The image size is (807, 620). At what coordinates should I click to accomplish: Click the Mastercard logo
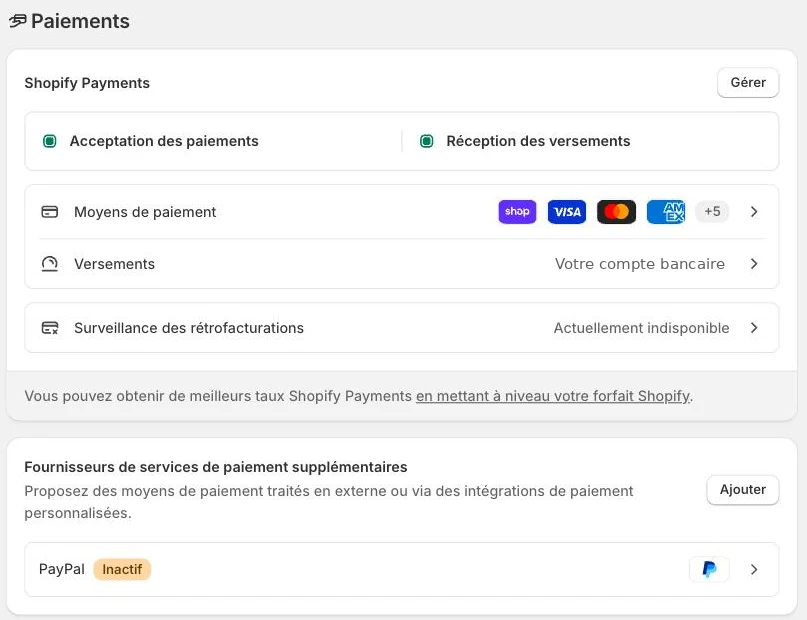pyautogui.click(x=616, y=211)
